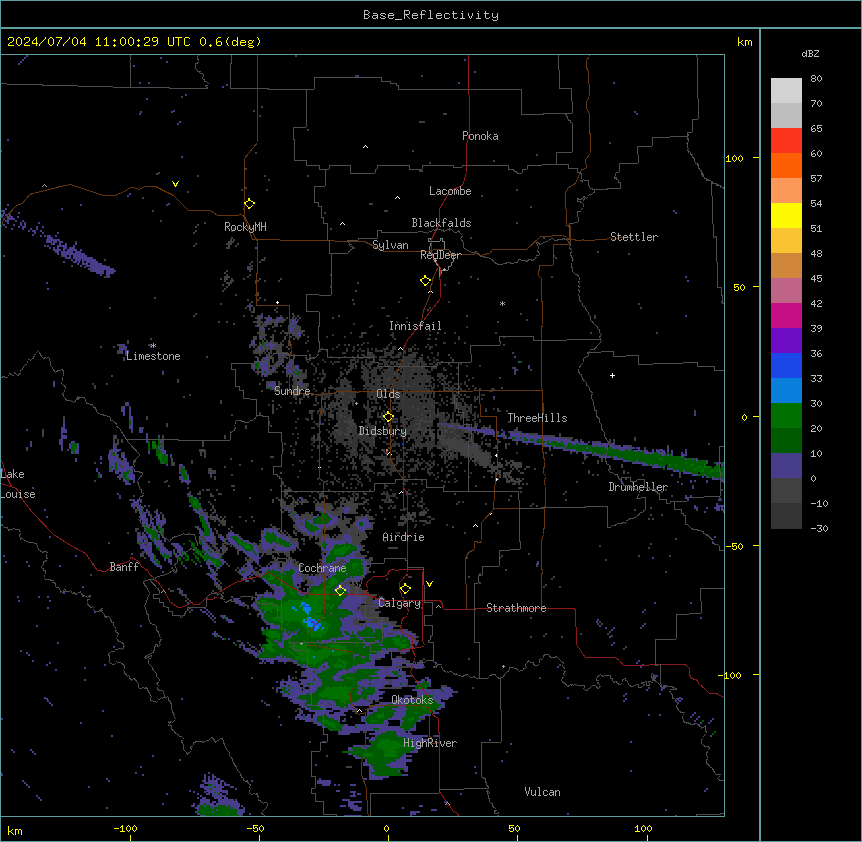
Task: Click the Banff label
Action: tap(124, 567)
